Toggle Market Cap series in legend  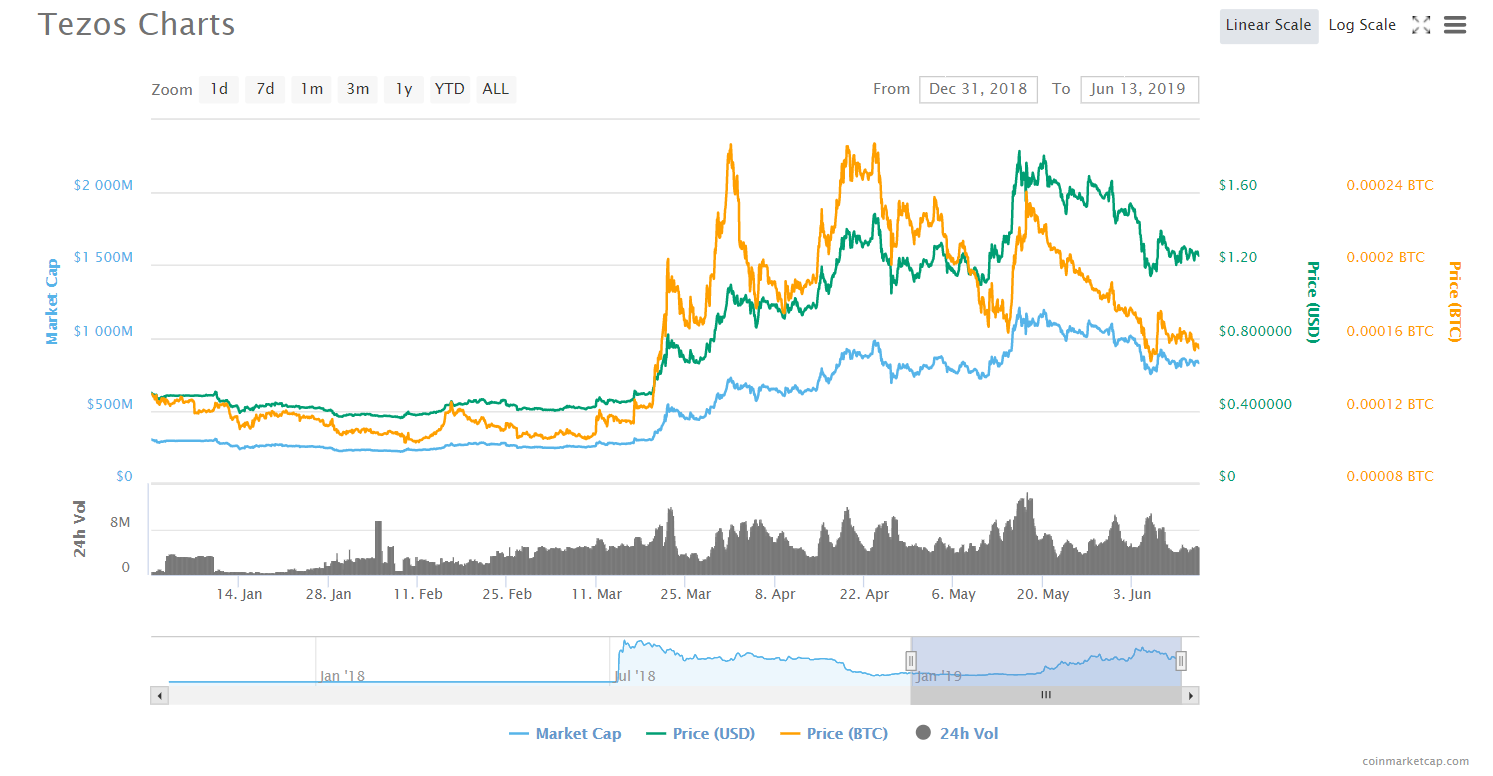[x=565, y=733]
